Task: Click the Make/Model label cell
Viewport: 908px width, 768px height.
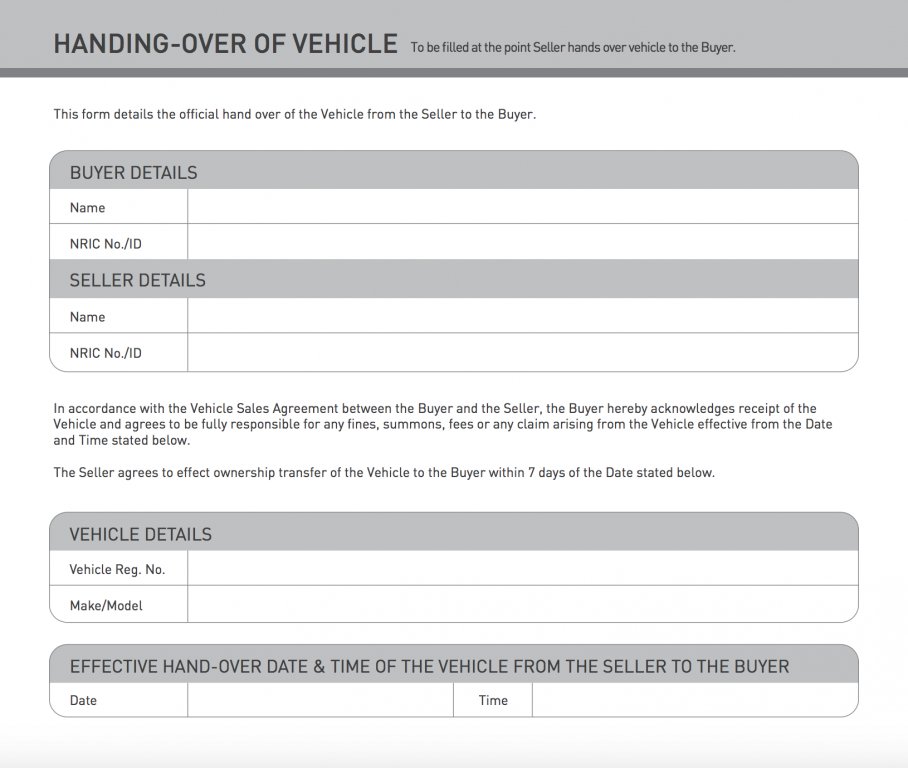Action: click(119, 604)
